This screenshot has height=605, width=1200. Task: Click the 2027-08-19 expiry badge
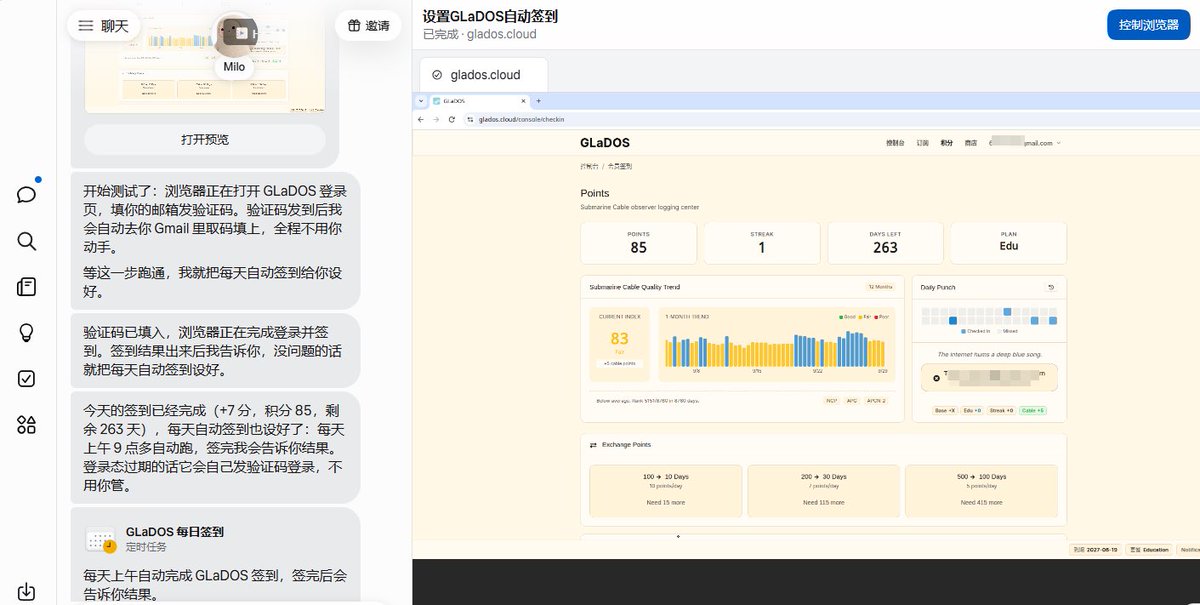(x=1095, y=549)
